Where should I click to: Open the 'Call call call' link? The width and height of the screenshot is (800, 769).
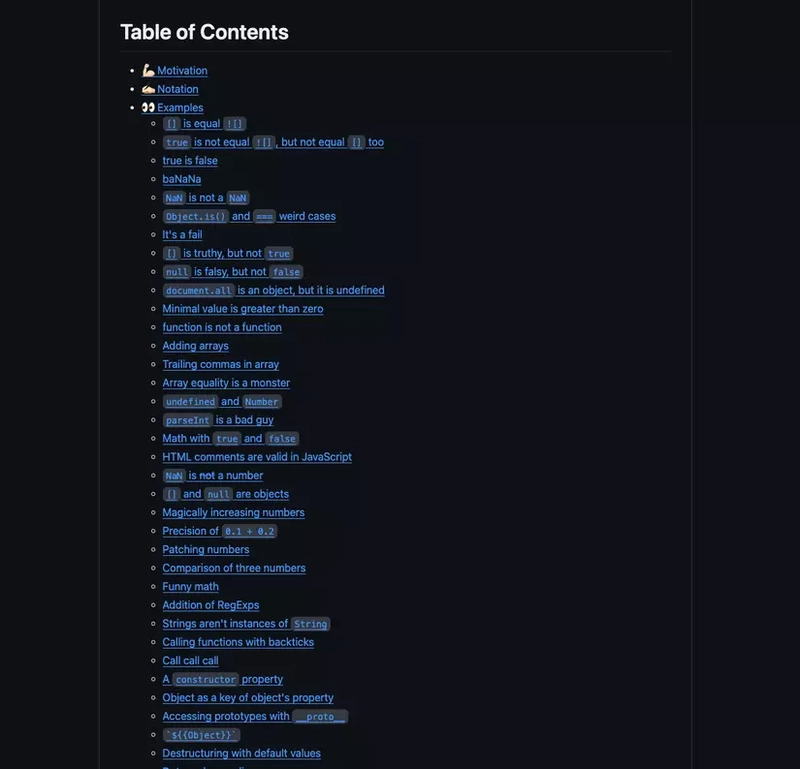coord(190,660)
